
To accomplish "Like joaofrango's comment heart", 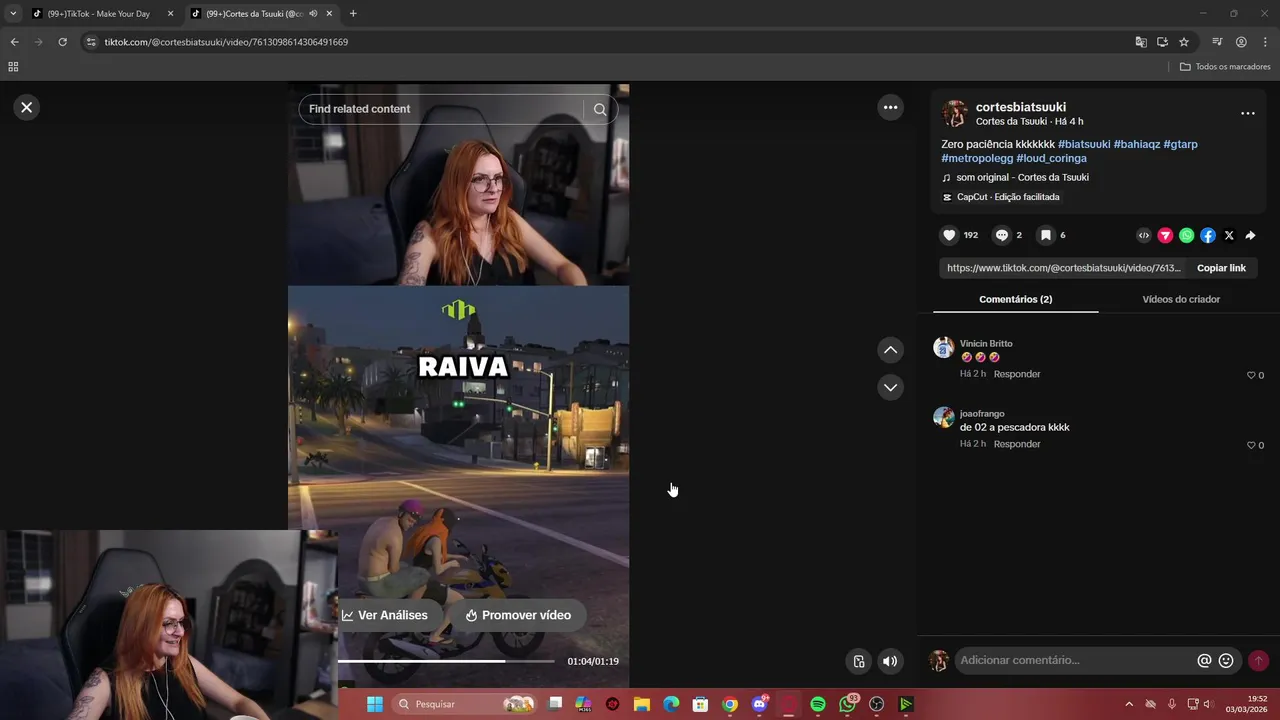I will [1251, 445].
